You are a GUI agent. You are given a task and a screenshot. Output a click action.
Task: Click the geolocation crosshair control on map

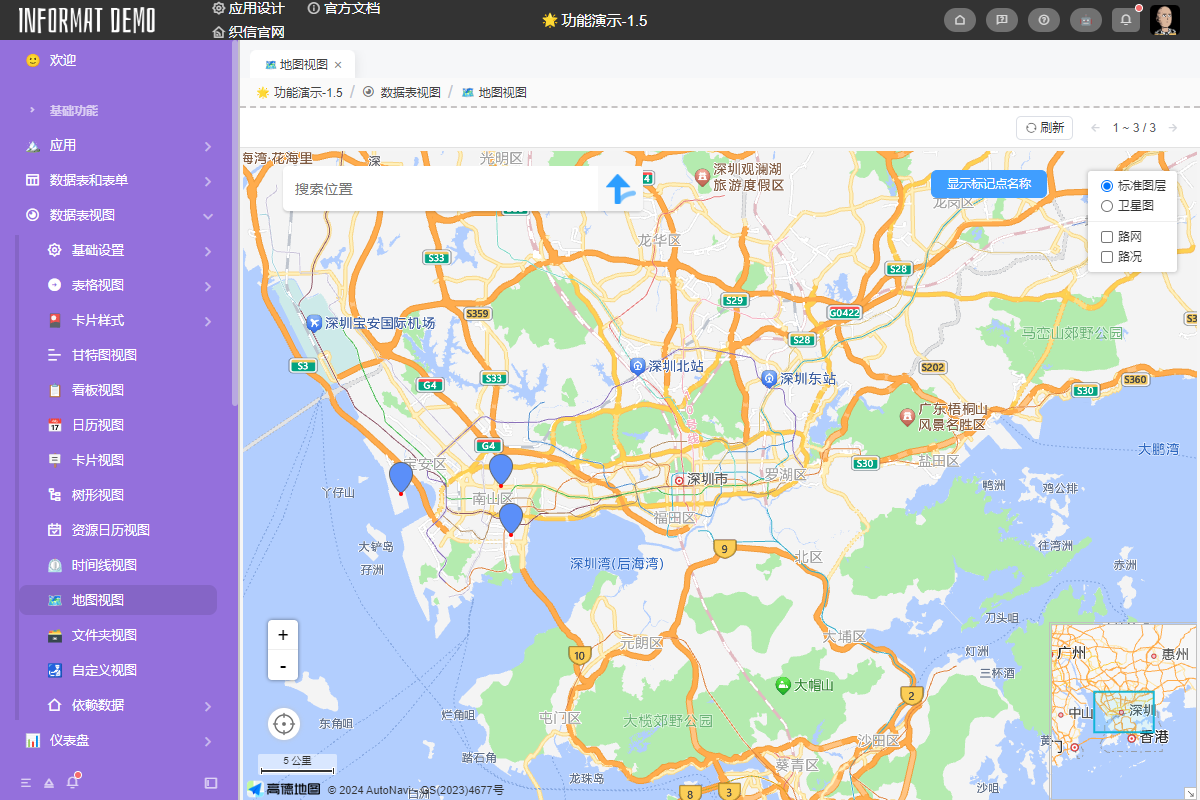[x=283, y=724]
